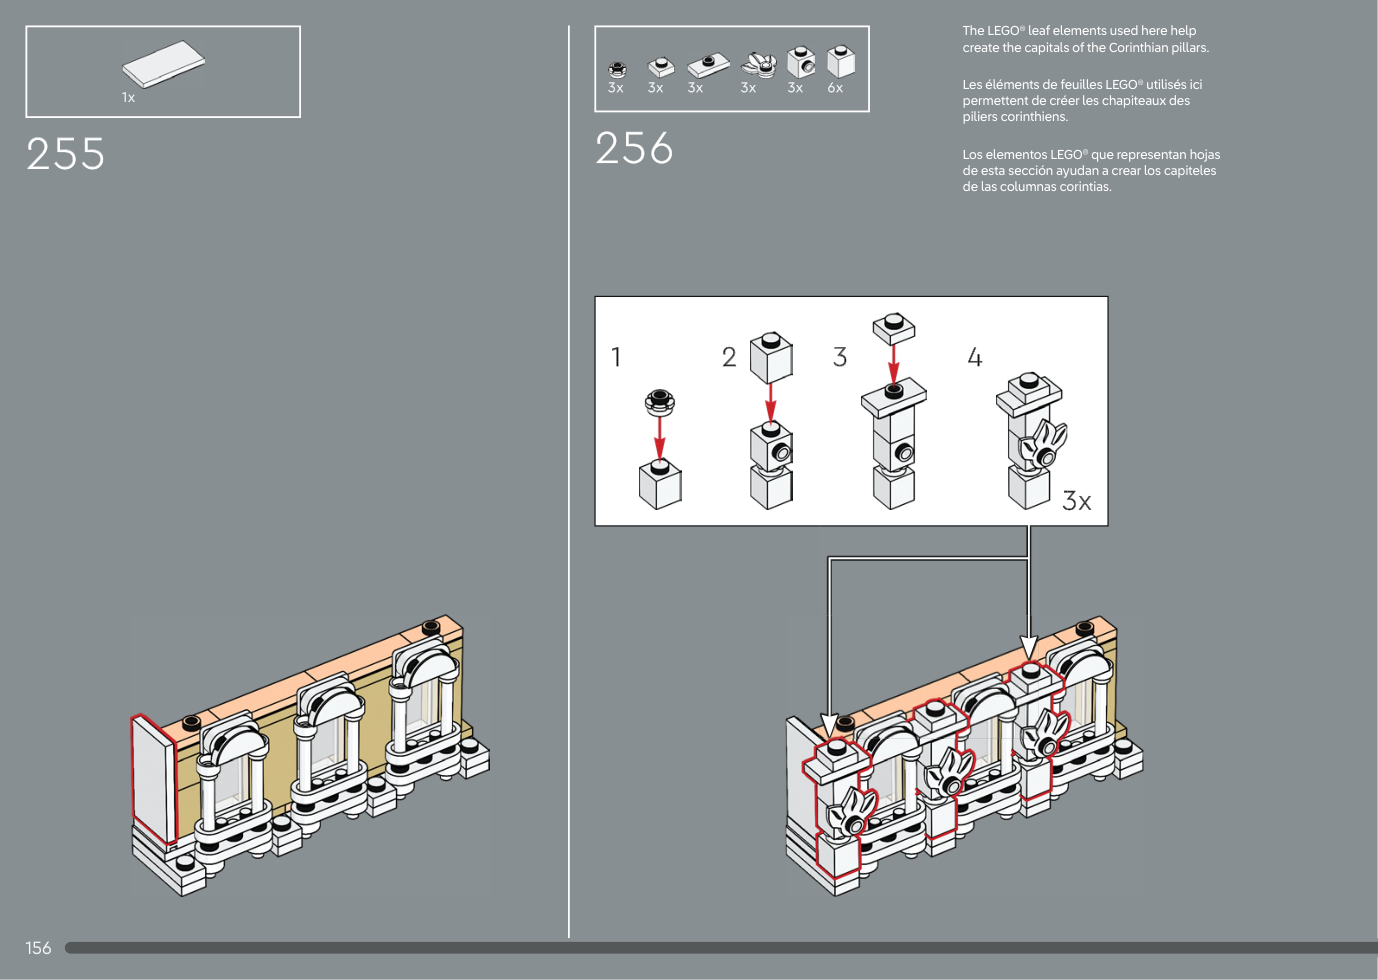Click the step 255 assembled wall model
This screenshot has height=980, width=1378.
[310, 757]
